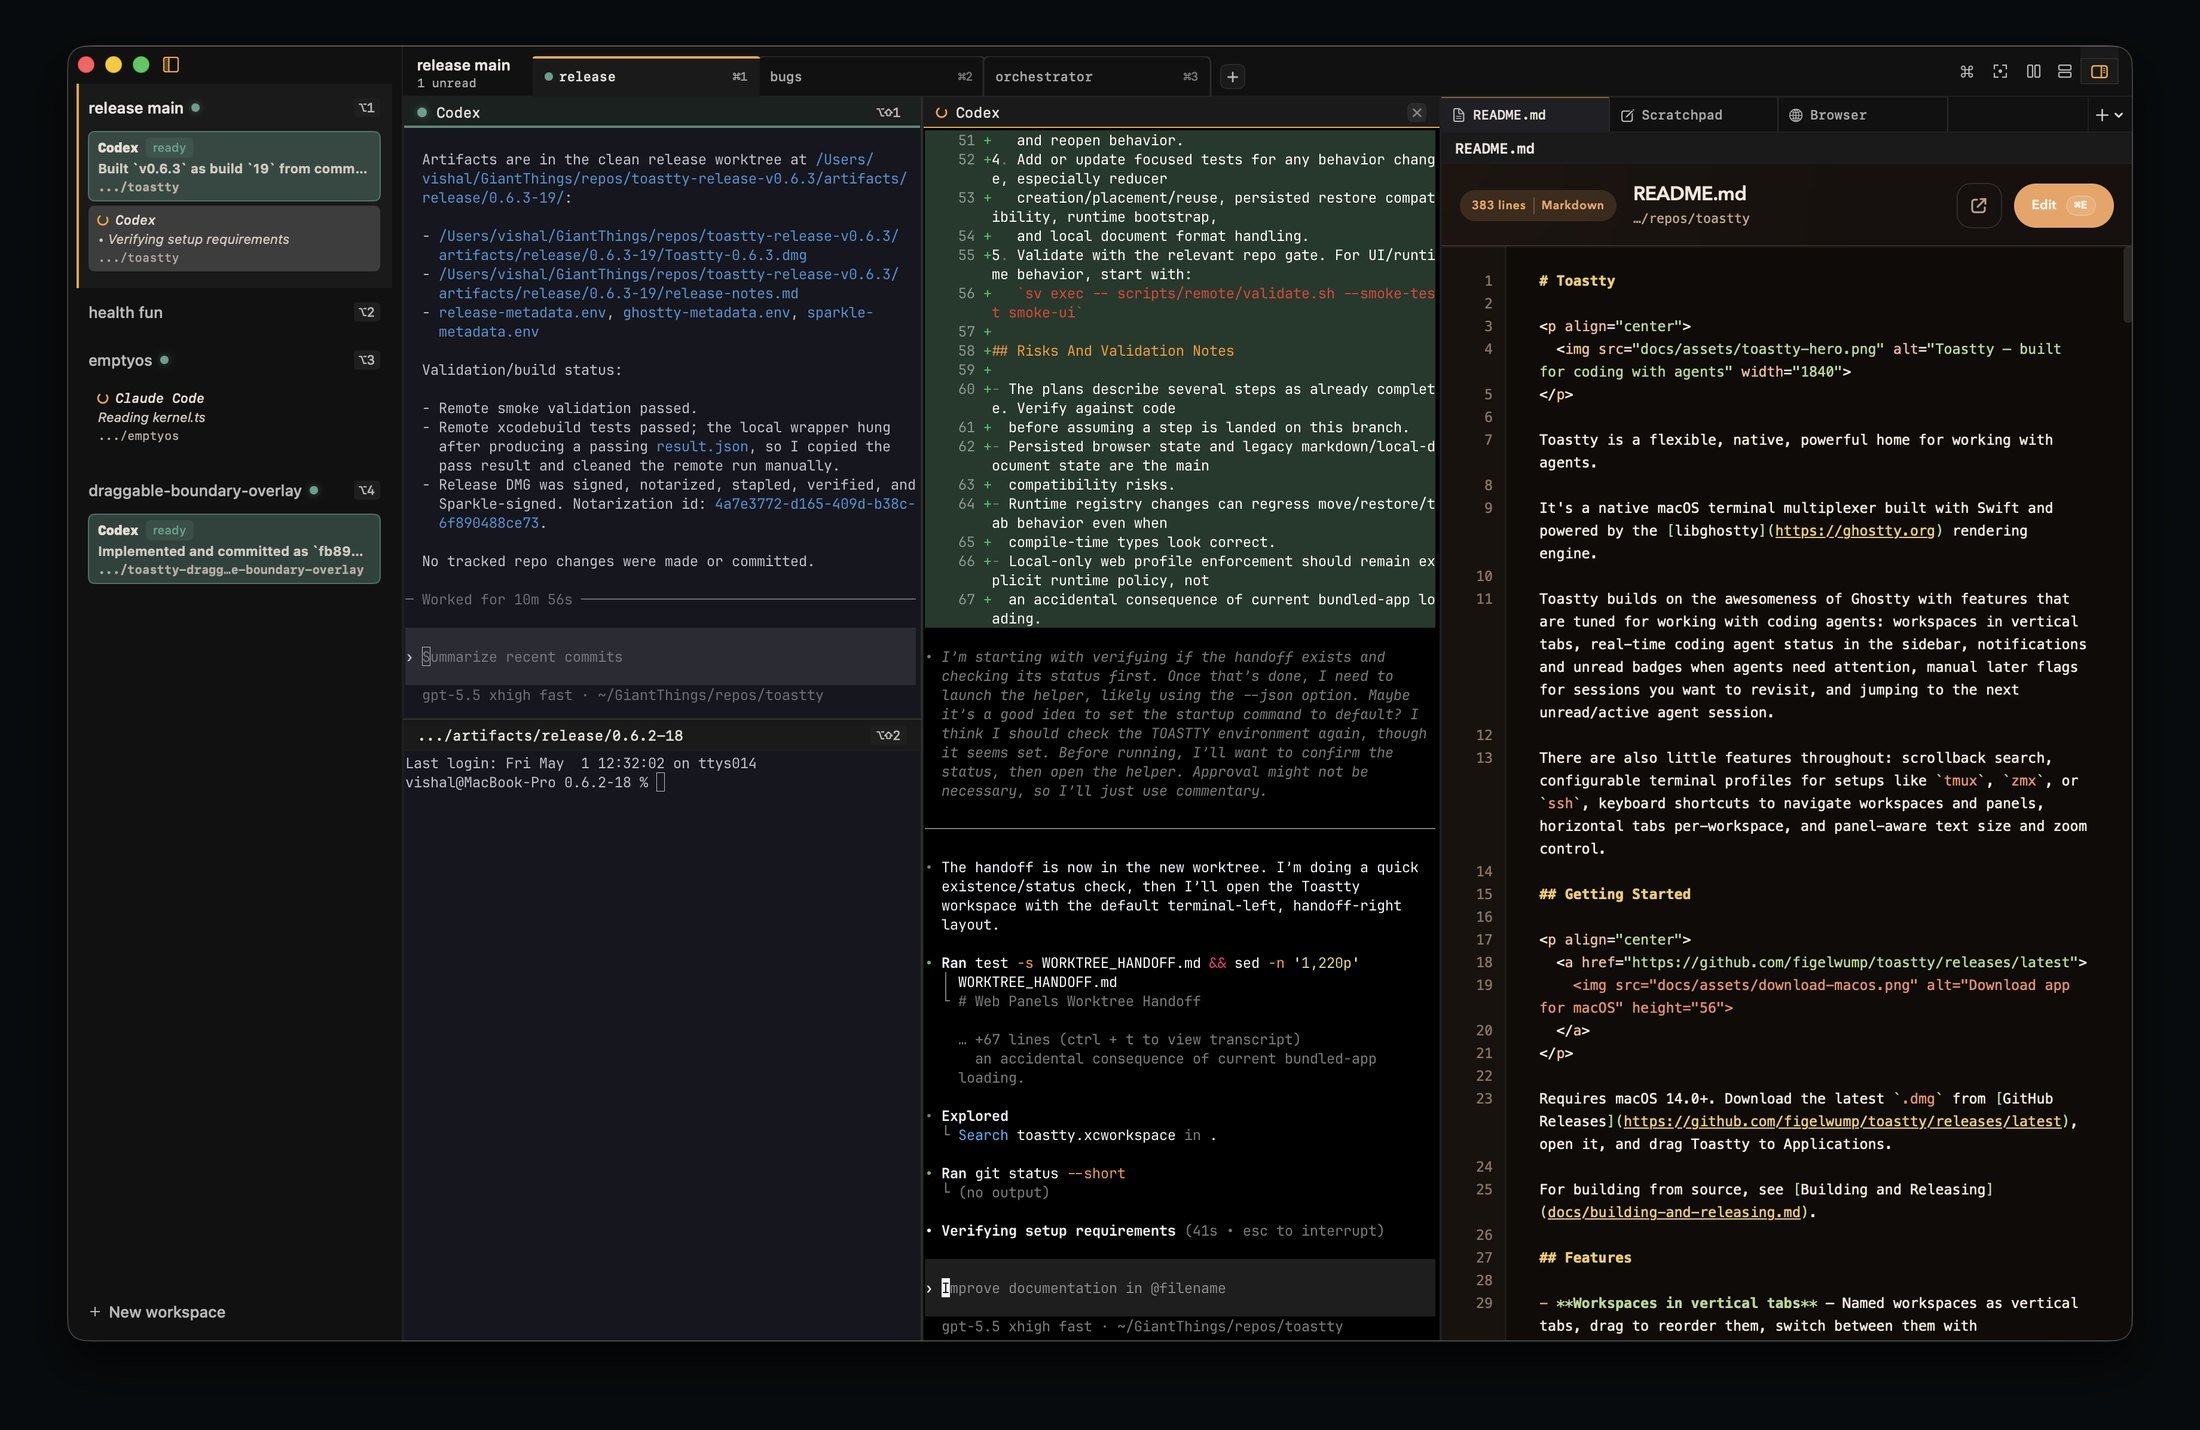Open Codex session 'Built v0.6.3 as build 19'
The width and height of the screenshot is (2200, 1430).
click(x=234, y=166)
